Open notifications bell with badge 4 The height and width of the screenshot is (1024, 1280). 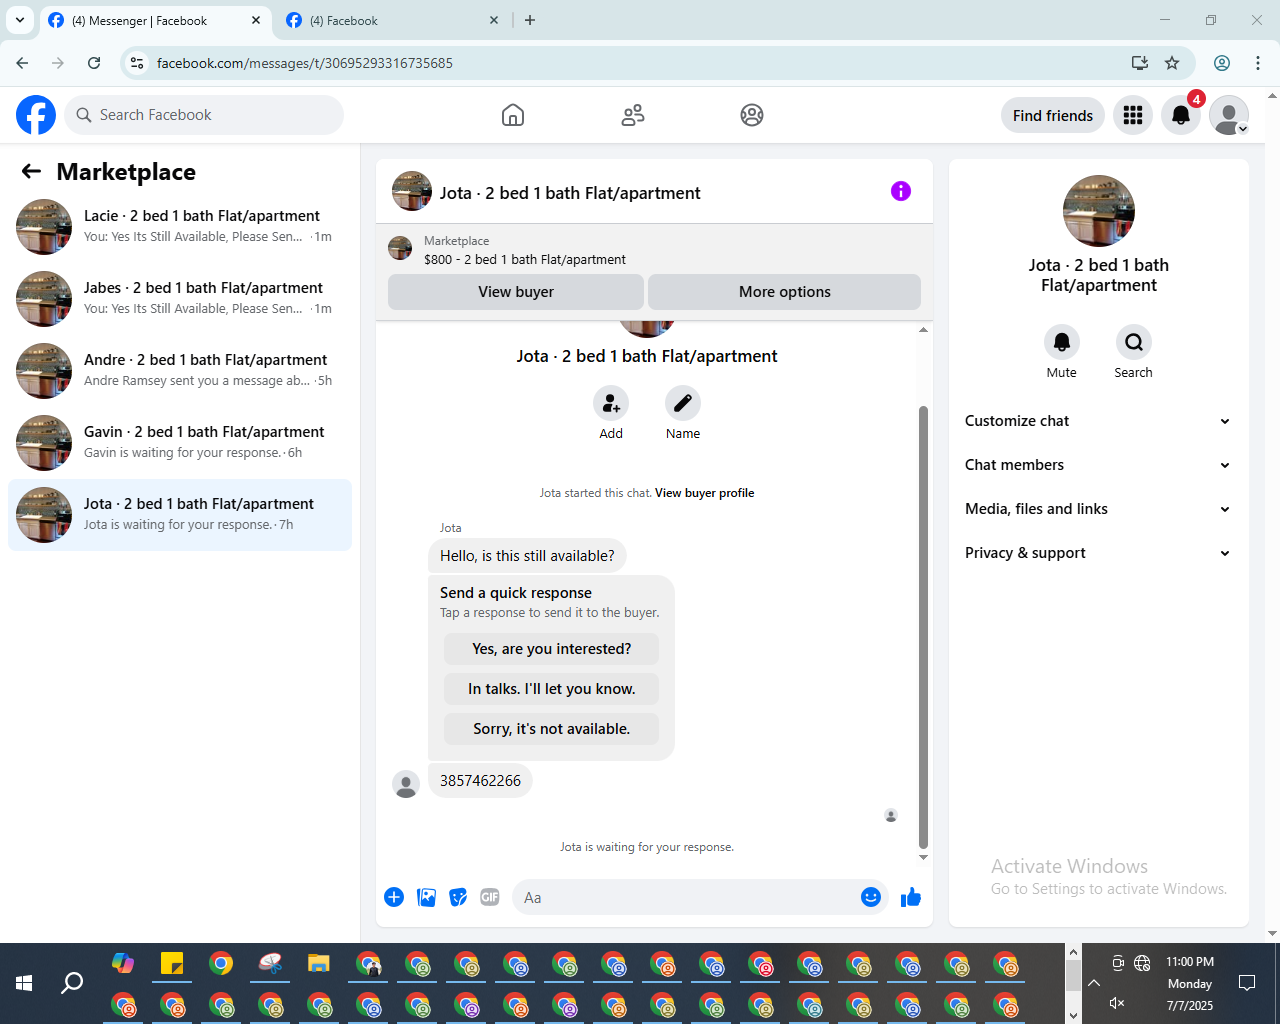pos(1181,115)
